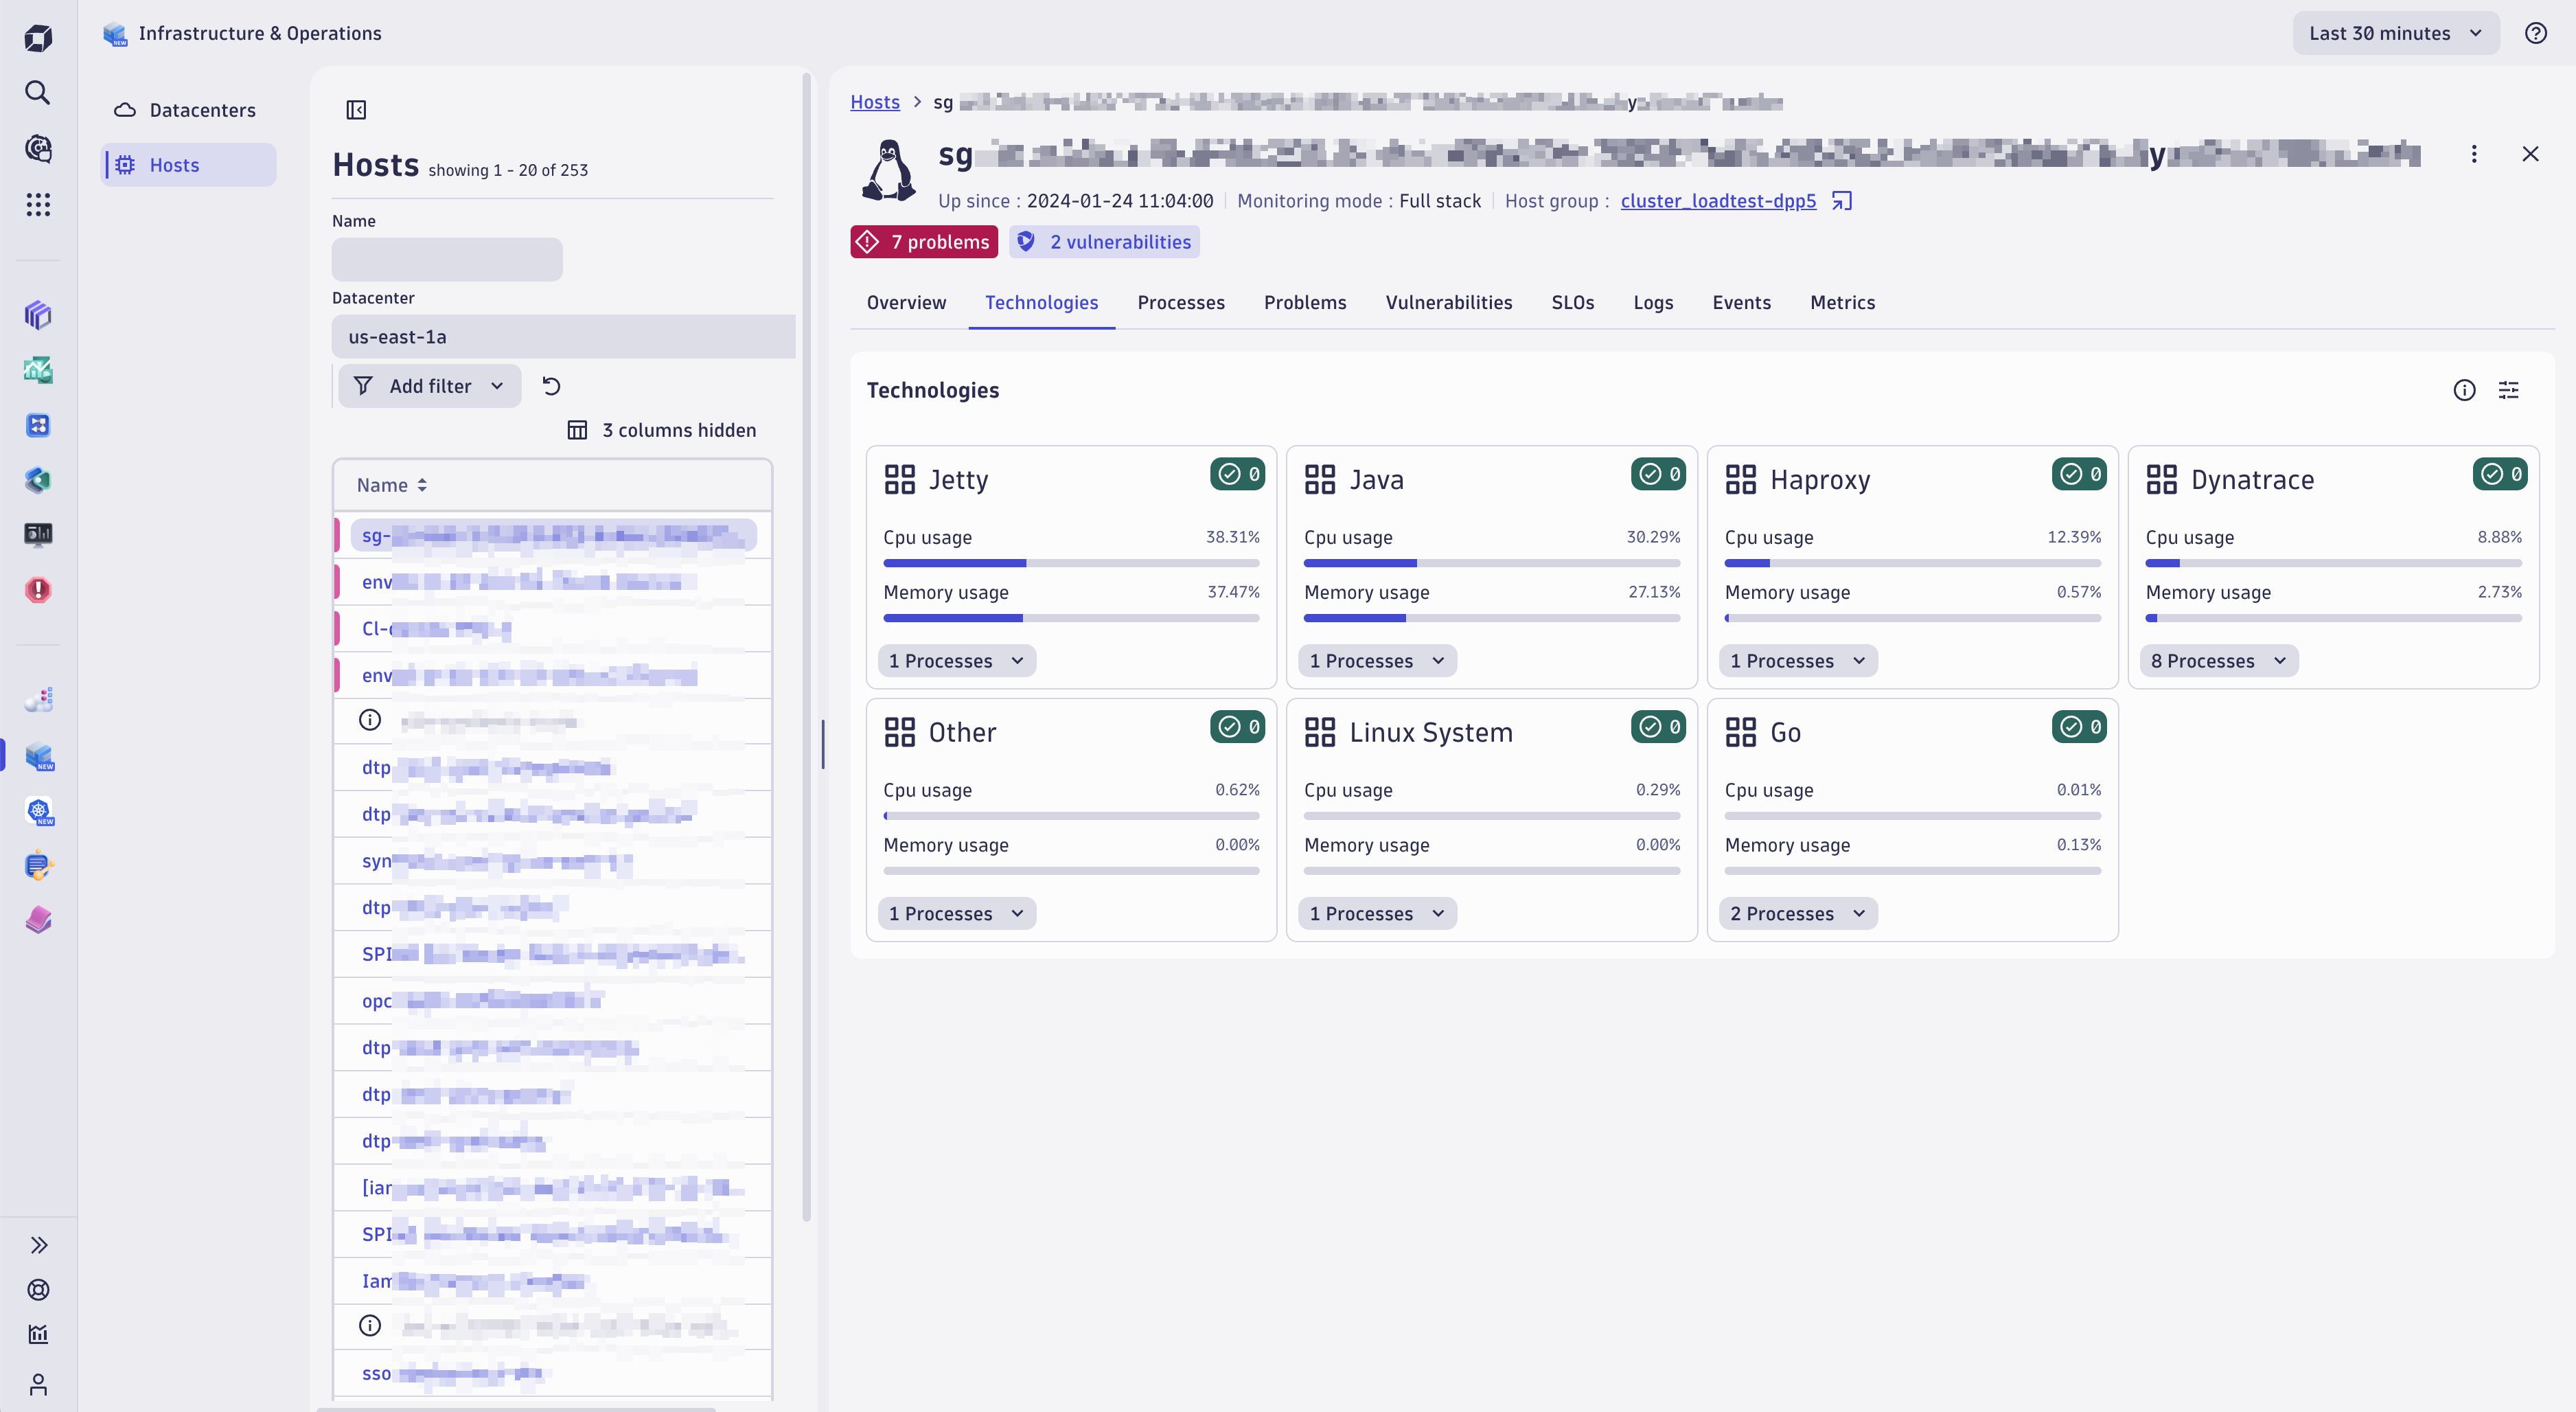The width and height of the screenshot is (2576, 1412).
Task: Sort the hosts table by Name
Action: [x=392, y=485]
